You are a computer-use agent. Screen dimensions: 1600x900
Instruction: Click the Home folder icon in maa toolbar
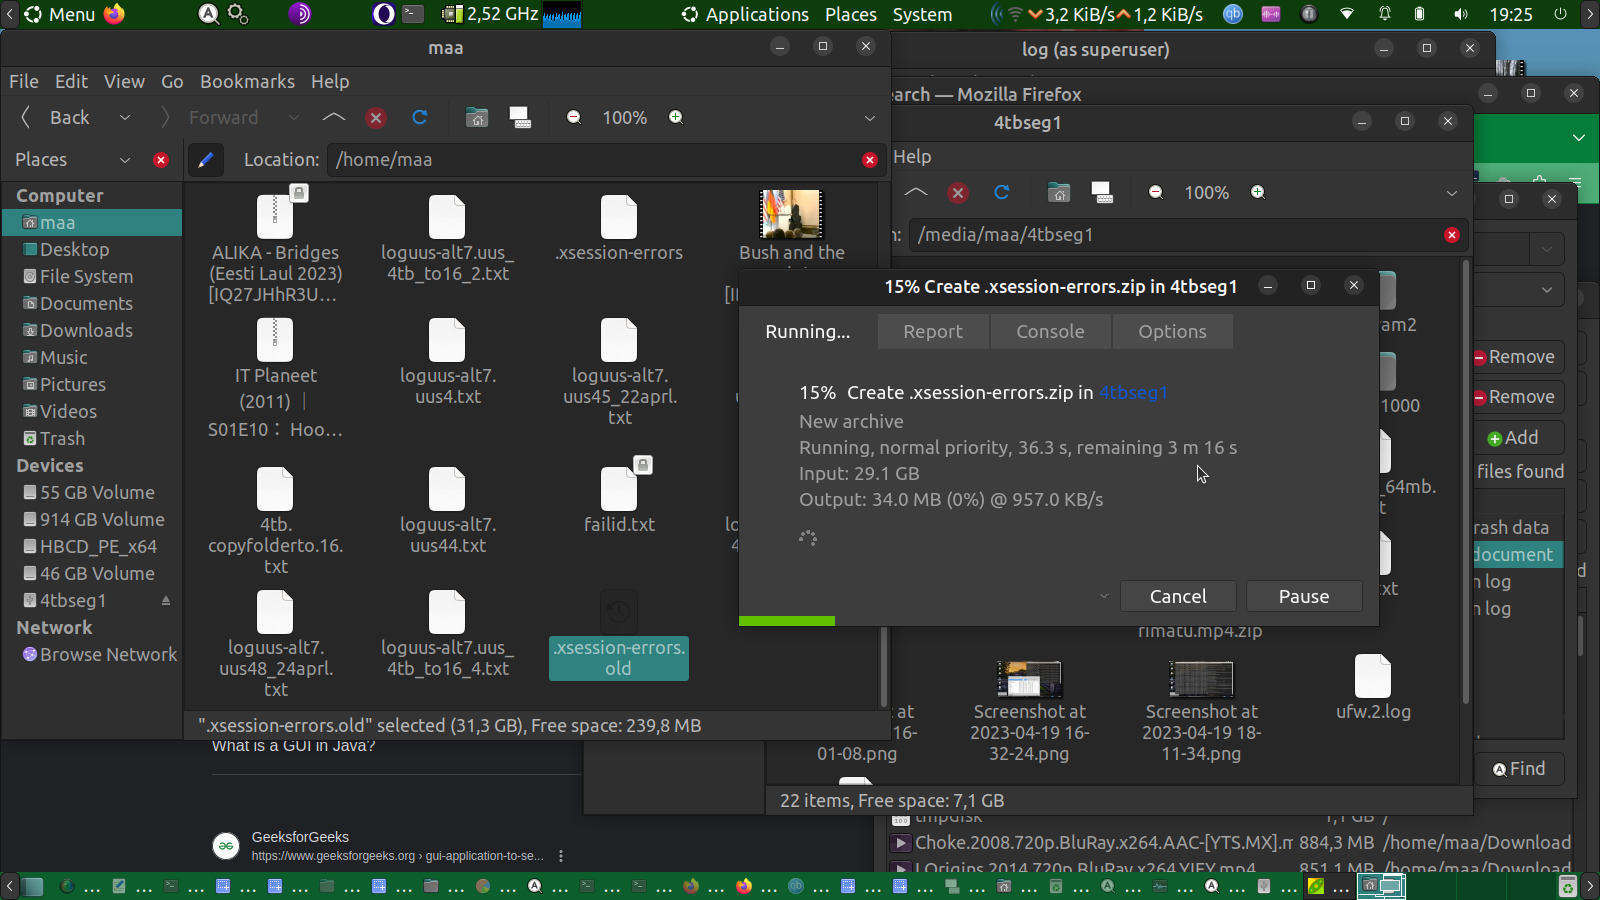tap(477, 118)
